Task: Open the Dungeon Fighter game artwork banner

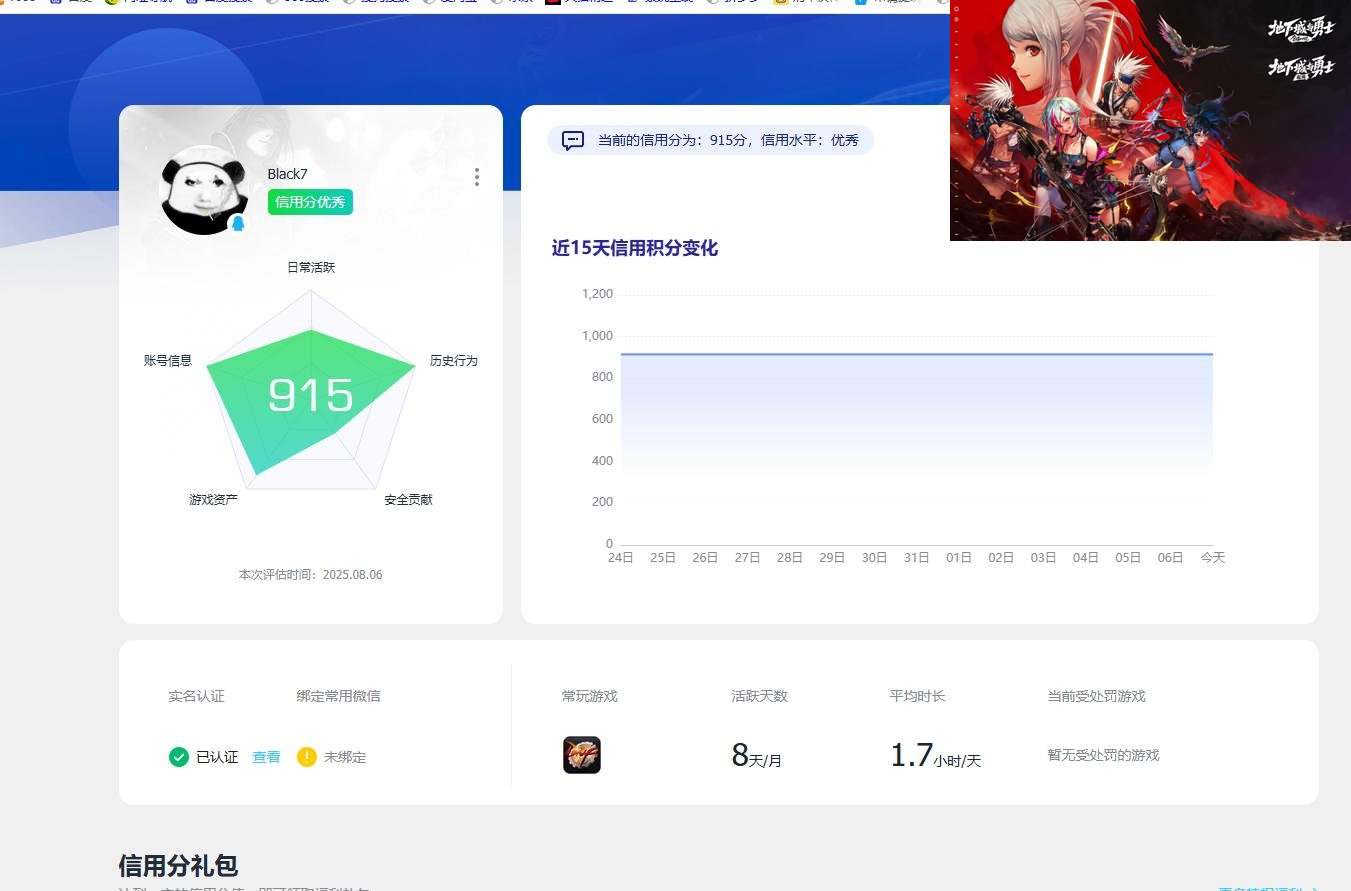Action: pyautogui.click(x=1150, y=120)
